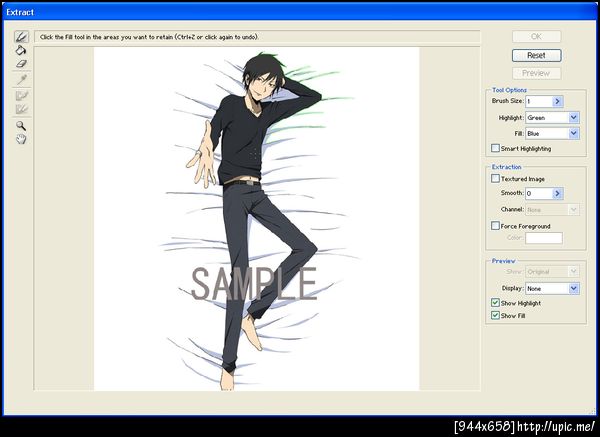The height and width of the screenshot is (437, 600).
Task: Select the Cleanup tool
Action: [21, 95]
